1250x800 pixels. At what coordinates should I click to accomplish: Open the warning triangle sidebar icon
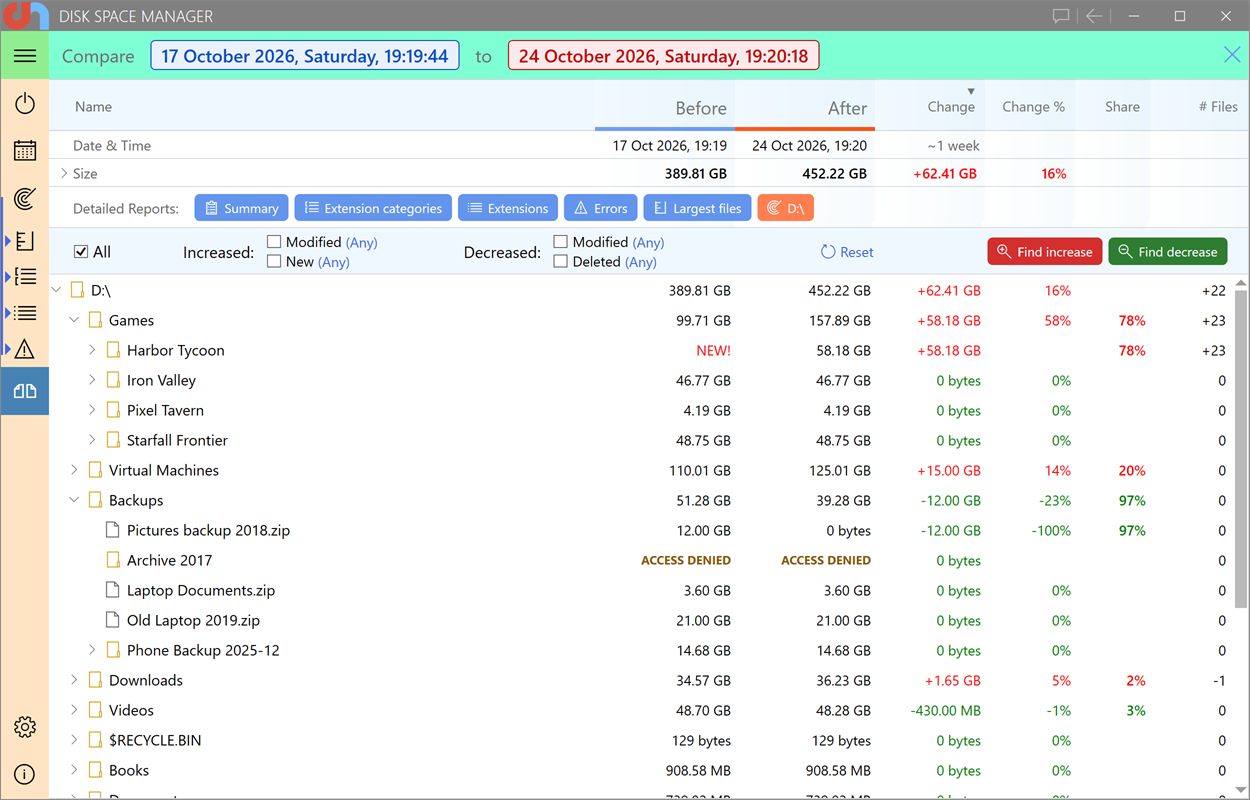point(25,349)
